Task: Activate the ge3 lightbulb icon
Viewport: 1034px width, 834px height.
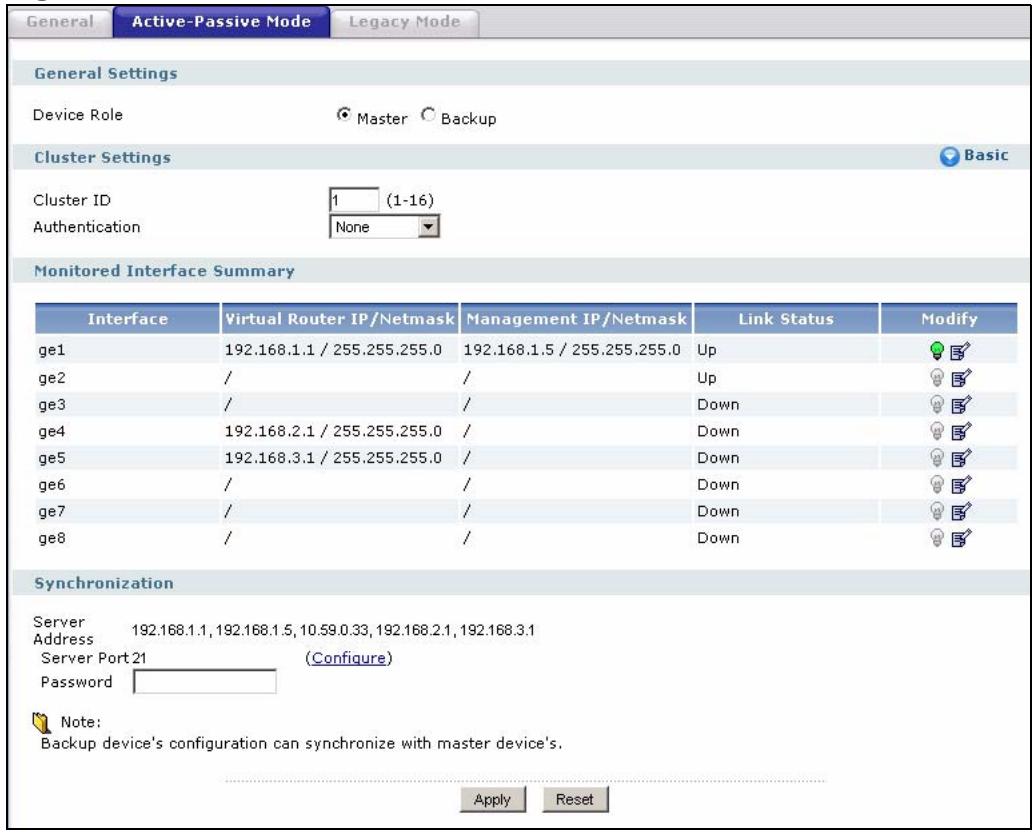Action: coord(936,404)
